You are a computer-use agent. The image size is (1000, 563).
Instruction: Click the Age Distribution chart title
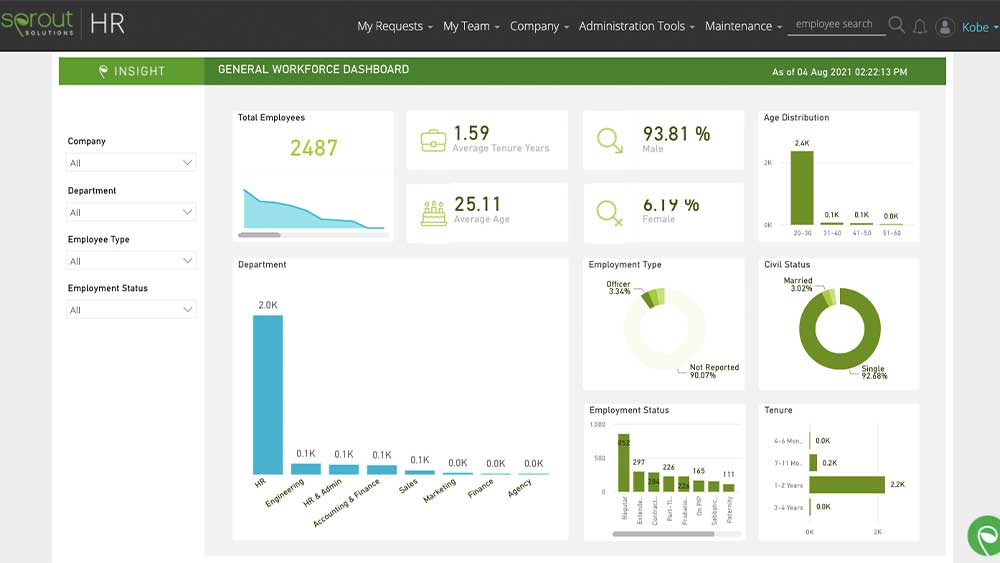[797, 117]
